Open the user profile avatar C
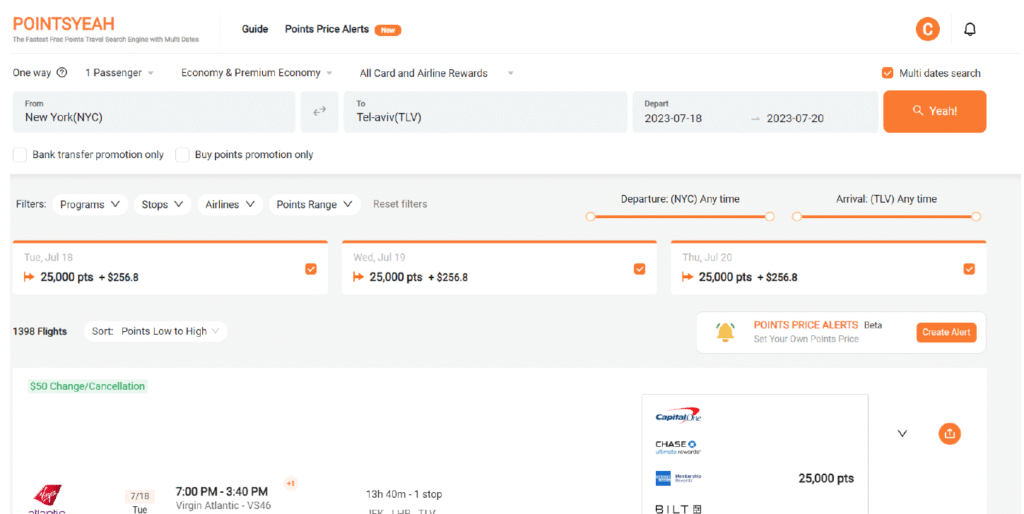Viewport: 1024px width, 514px height. tap(927, 29)
